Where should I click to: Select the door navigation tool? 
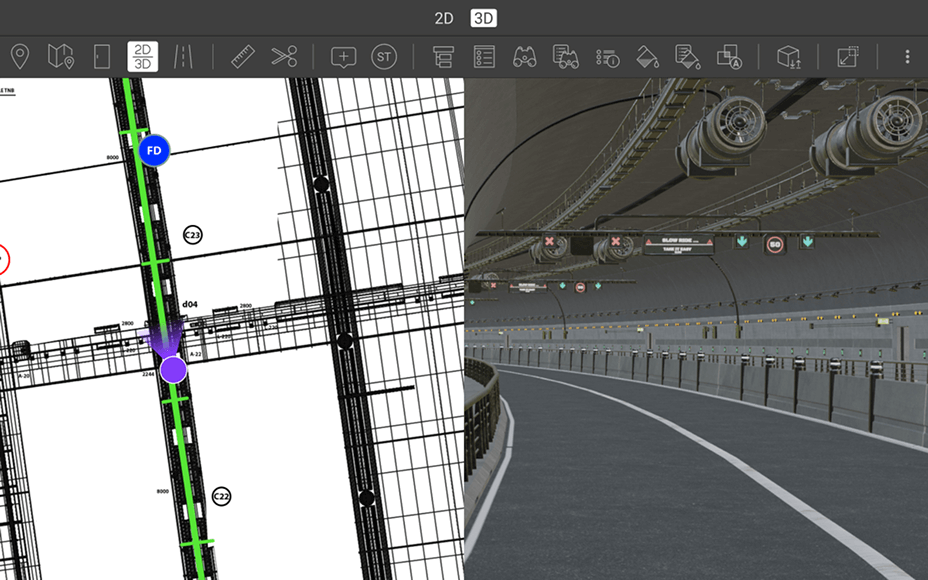(100, 56)
